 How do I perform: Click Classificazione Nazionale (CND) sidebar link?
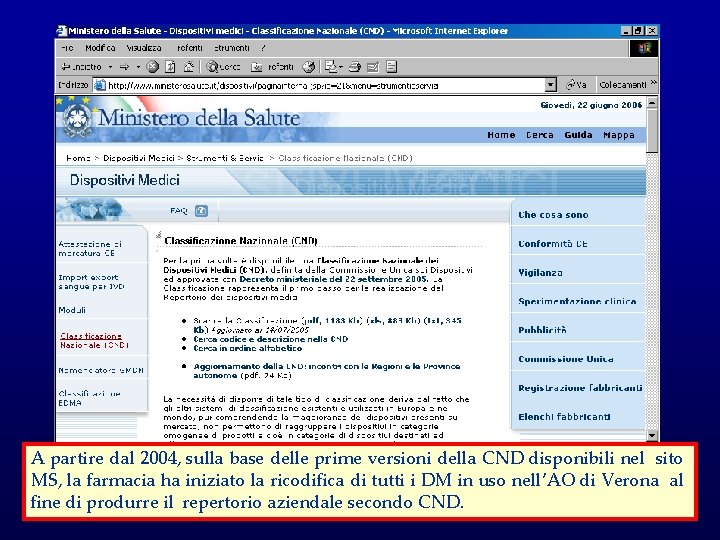(x=94, y=340)
